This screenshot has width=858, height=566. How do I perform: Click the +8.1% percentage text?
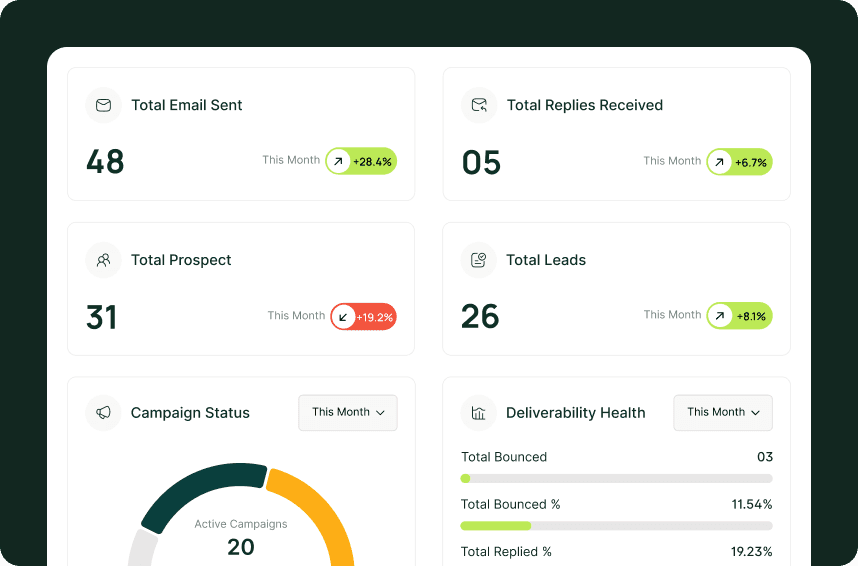pyautogui.click(x=751, y=316)
